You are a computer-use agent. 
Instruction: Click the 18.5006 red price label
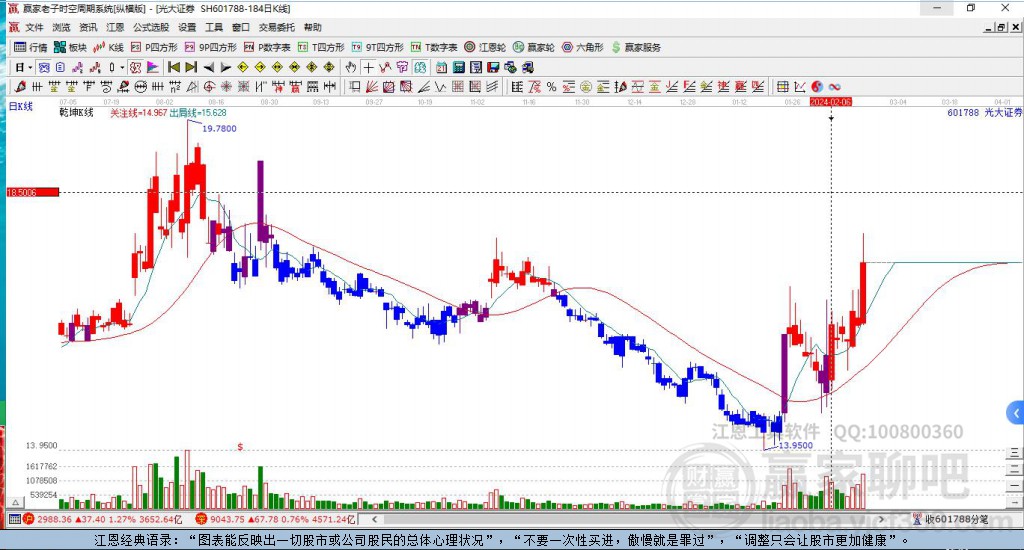[x=33, y=192]
